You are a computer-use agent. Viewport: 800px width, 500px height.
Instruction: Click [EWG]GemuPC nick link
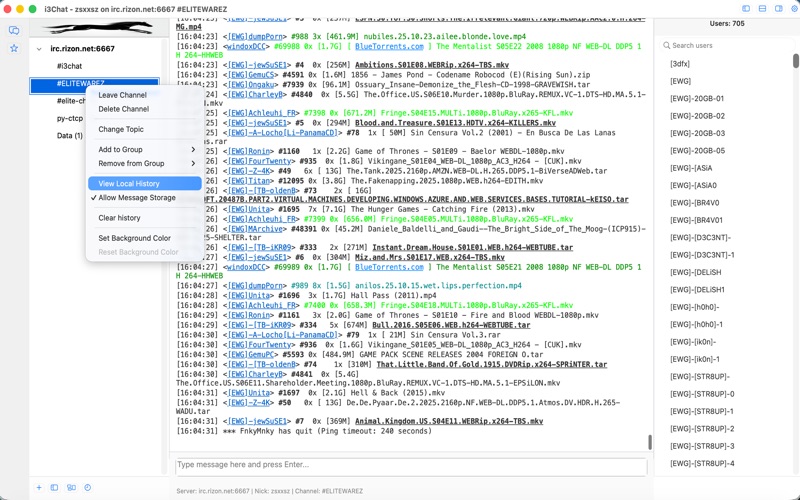click(251, 354)
